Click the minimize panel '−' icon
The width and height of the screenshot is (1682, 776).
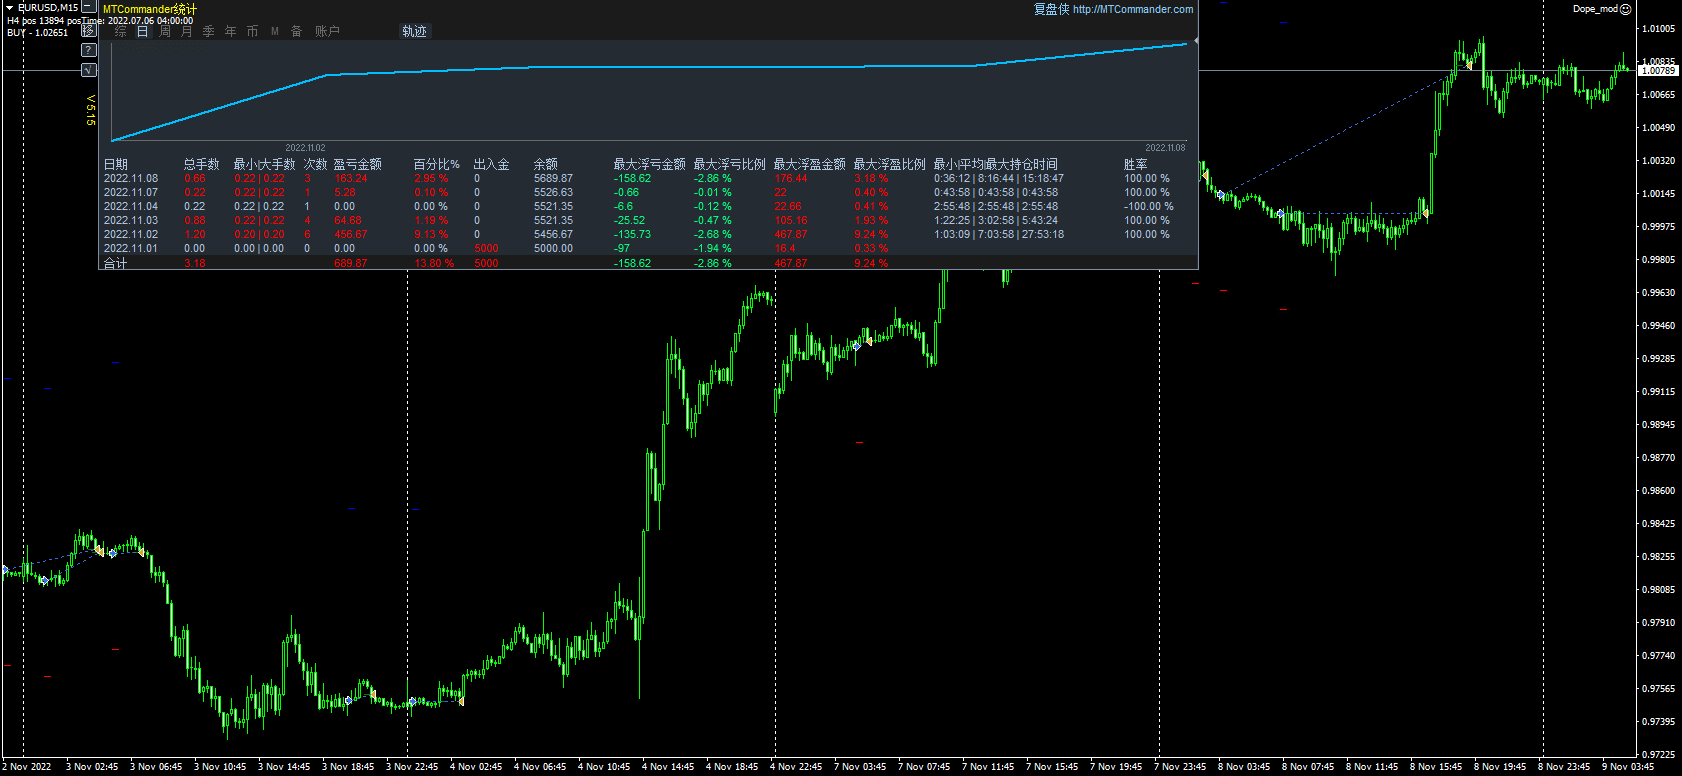88,7
